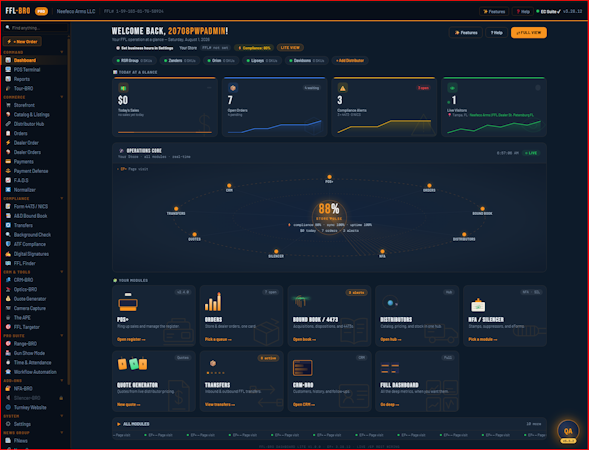Click the Camera Capture icon

[x=8, y=308]
